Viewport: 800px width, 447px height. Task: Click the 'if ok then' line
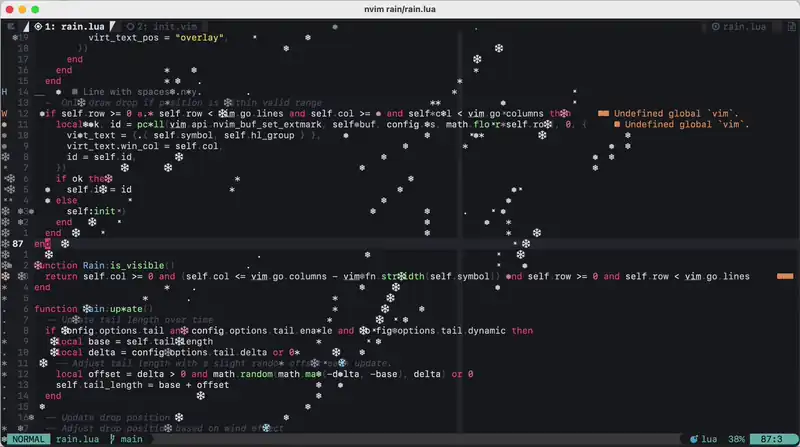point(84,179)
